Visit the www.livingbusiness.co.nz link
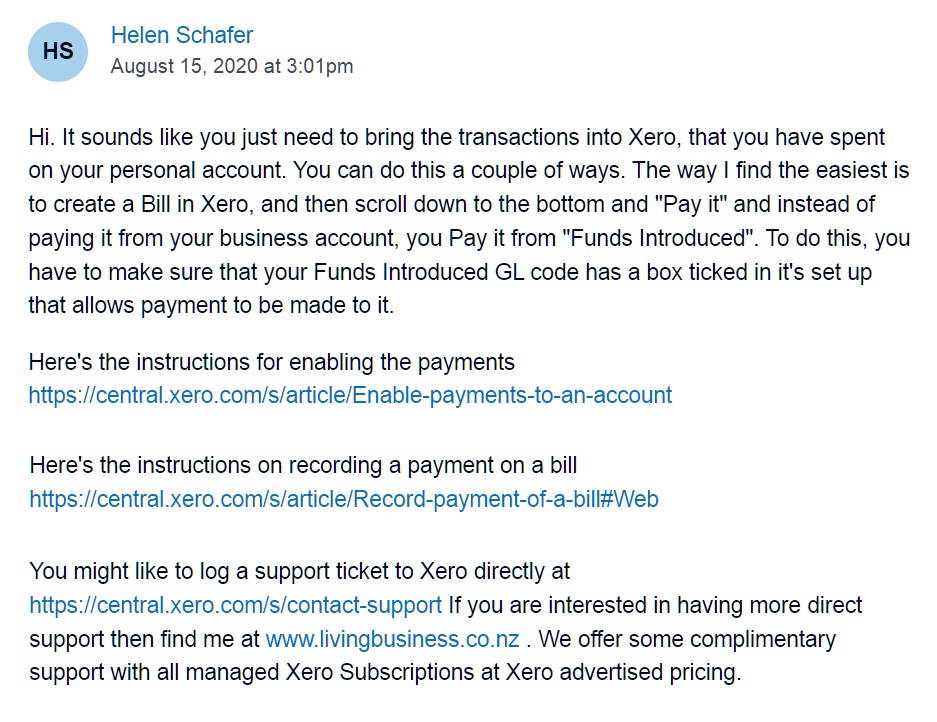937x722 pixels. click(393, 639)
